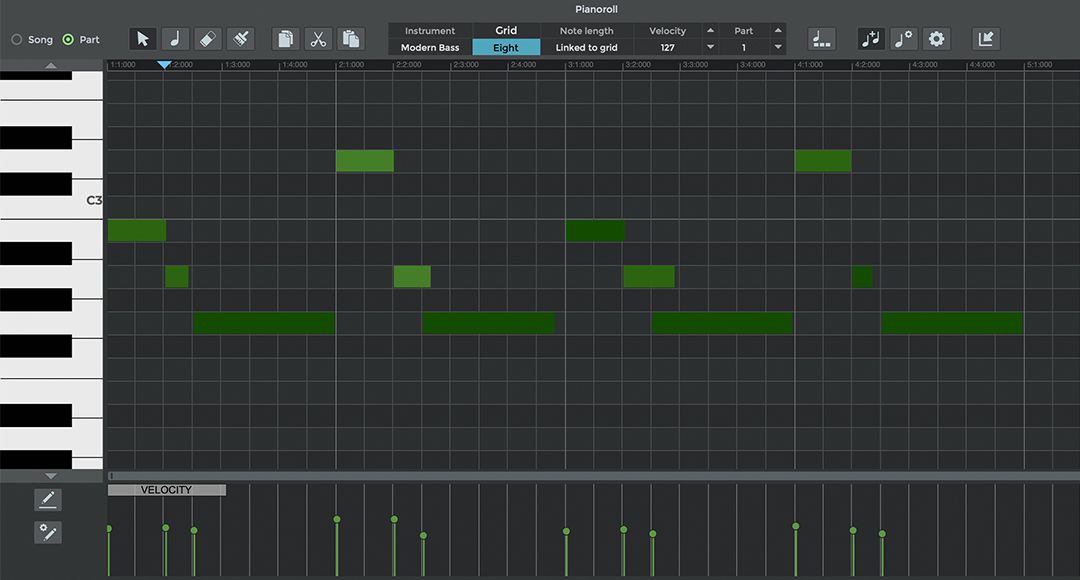Select the Part radio button
Screen dimensions: 1080x580
(x=68, y=40)
